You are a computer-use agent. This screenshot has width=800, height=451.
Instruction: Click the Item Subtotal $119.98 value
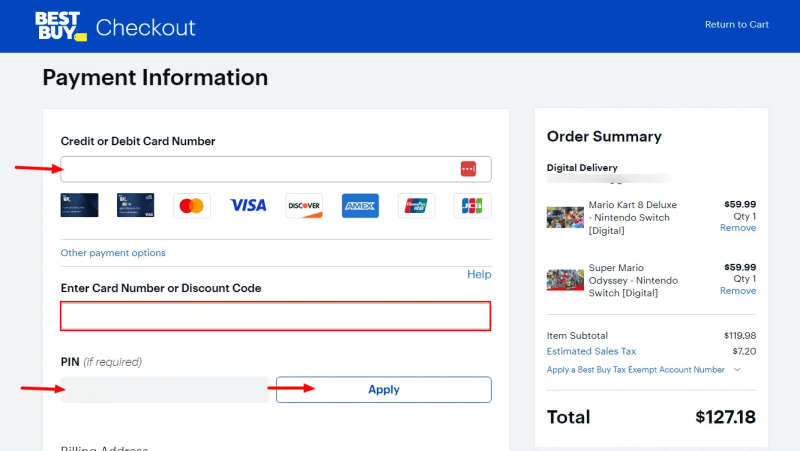(x=740, y=336)
